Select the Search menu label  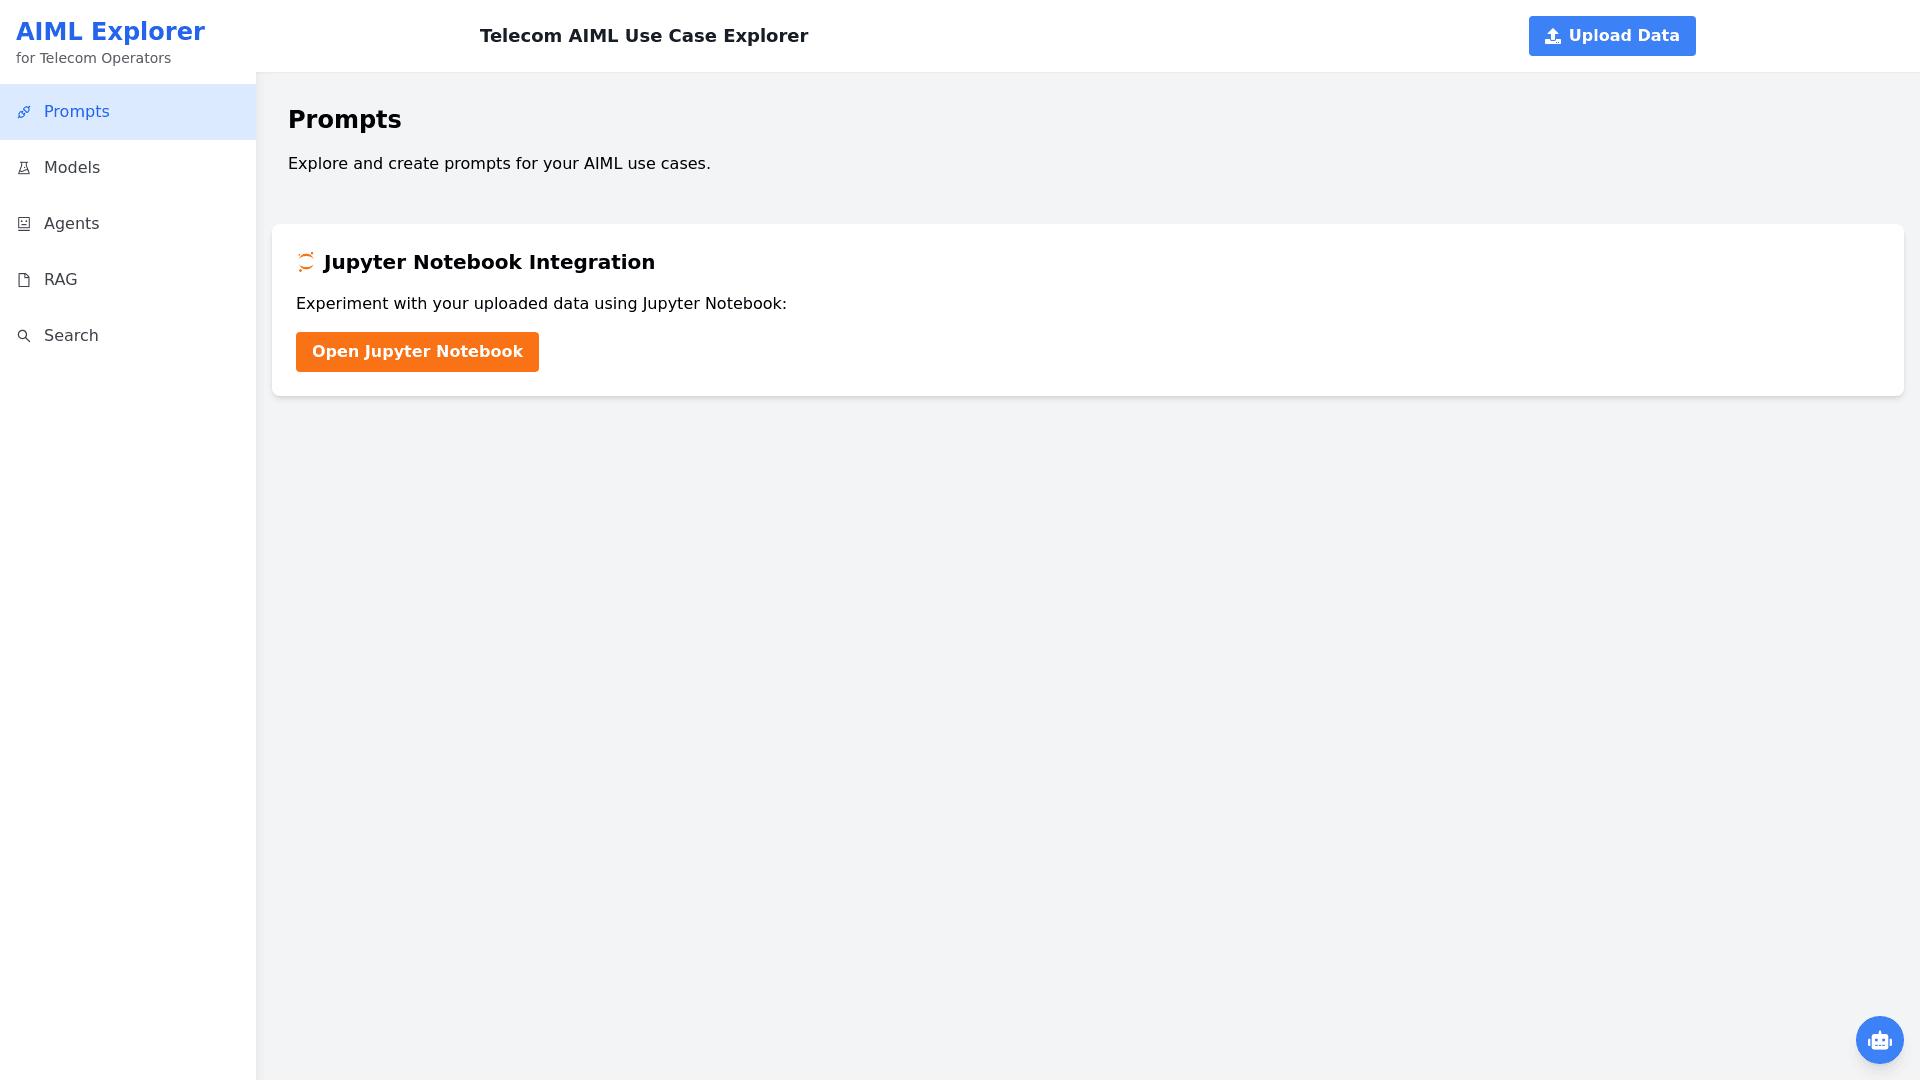click(x=71, y=336)
